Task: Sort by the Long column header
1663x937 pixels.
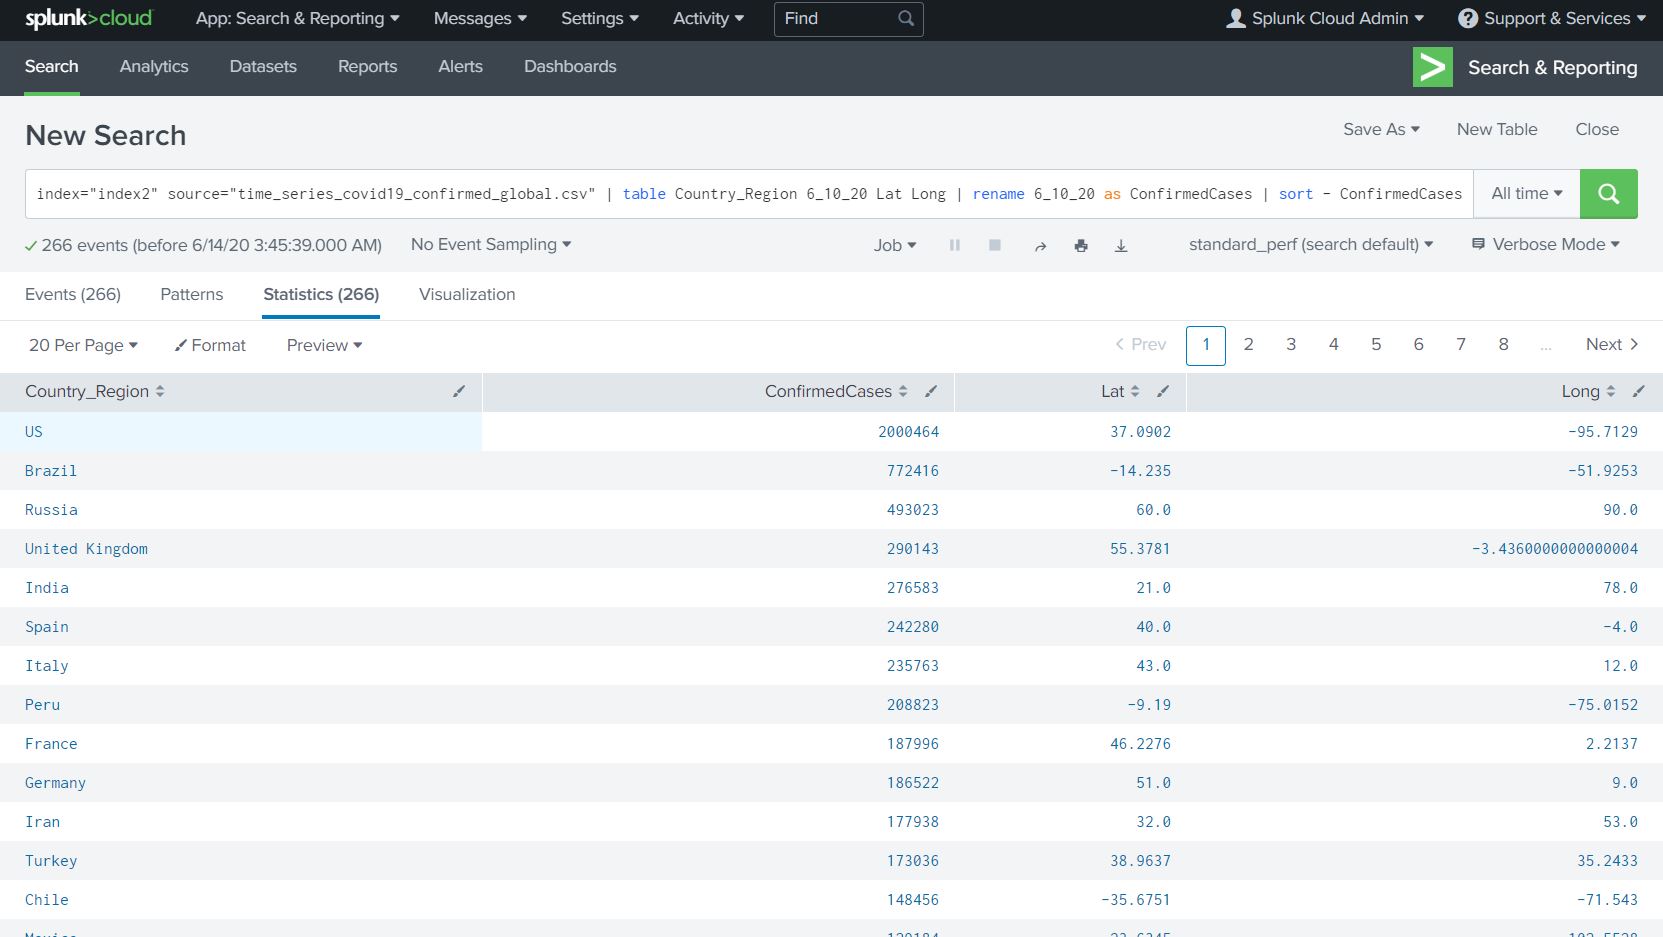Action: (x=1613, y=391)
